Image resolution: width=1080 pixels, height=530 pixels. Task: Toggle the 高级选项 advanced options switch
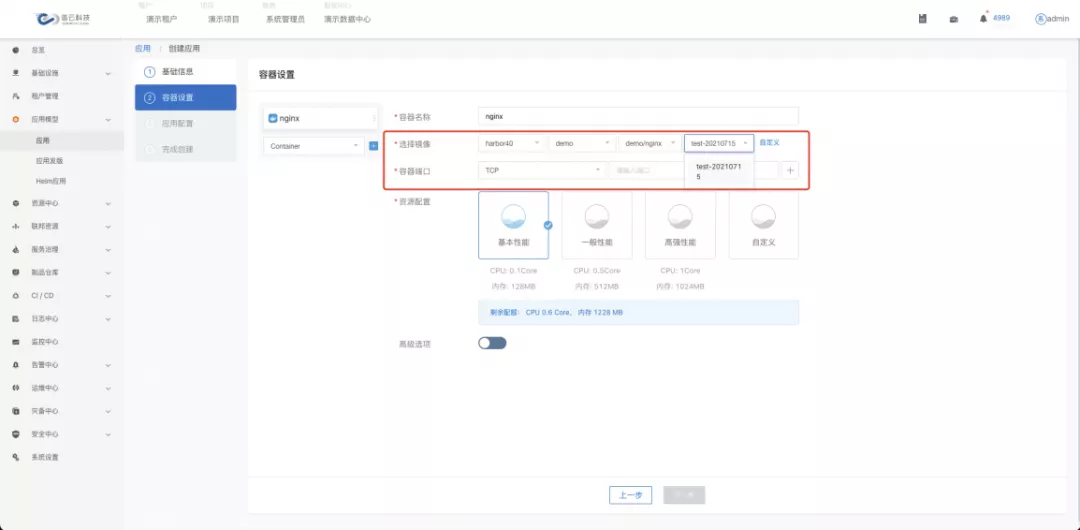point(492,343)
